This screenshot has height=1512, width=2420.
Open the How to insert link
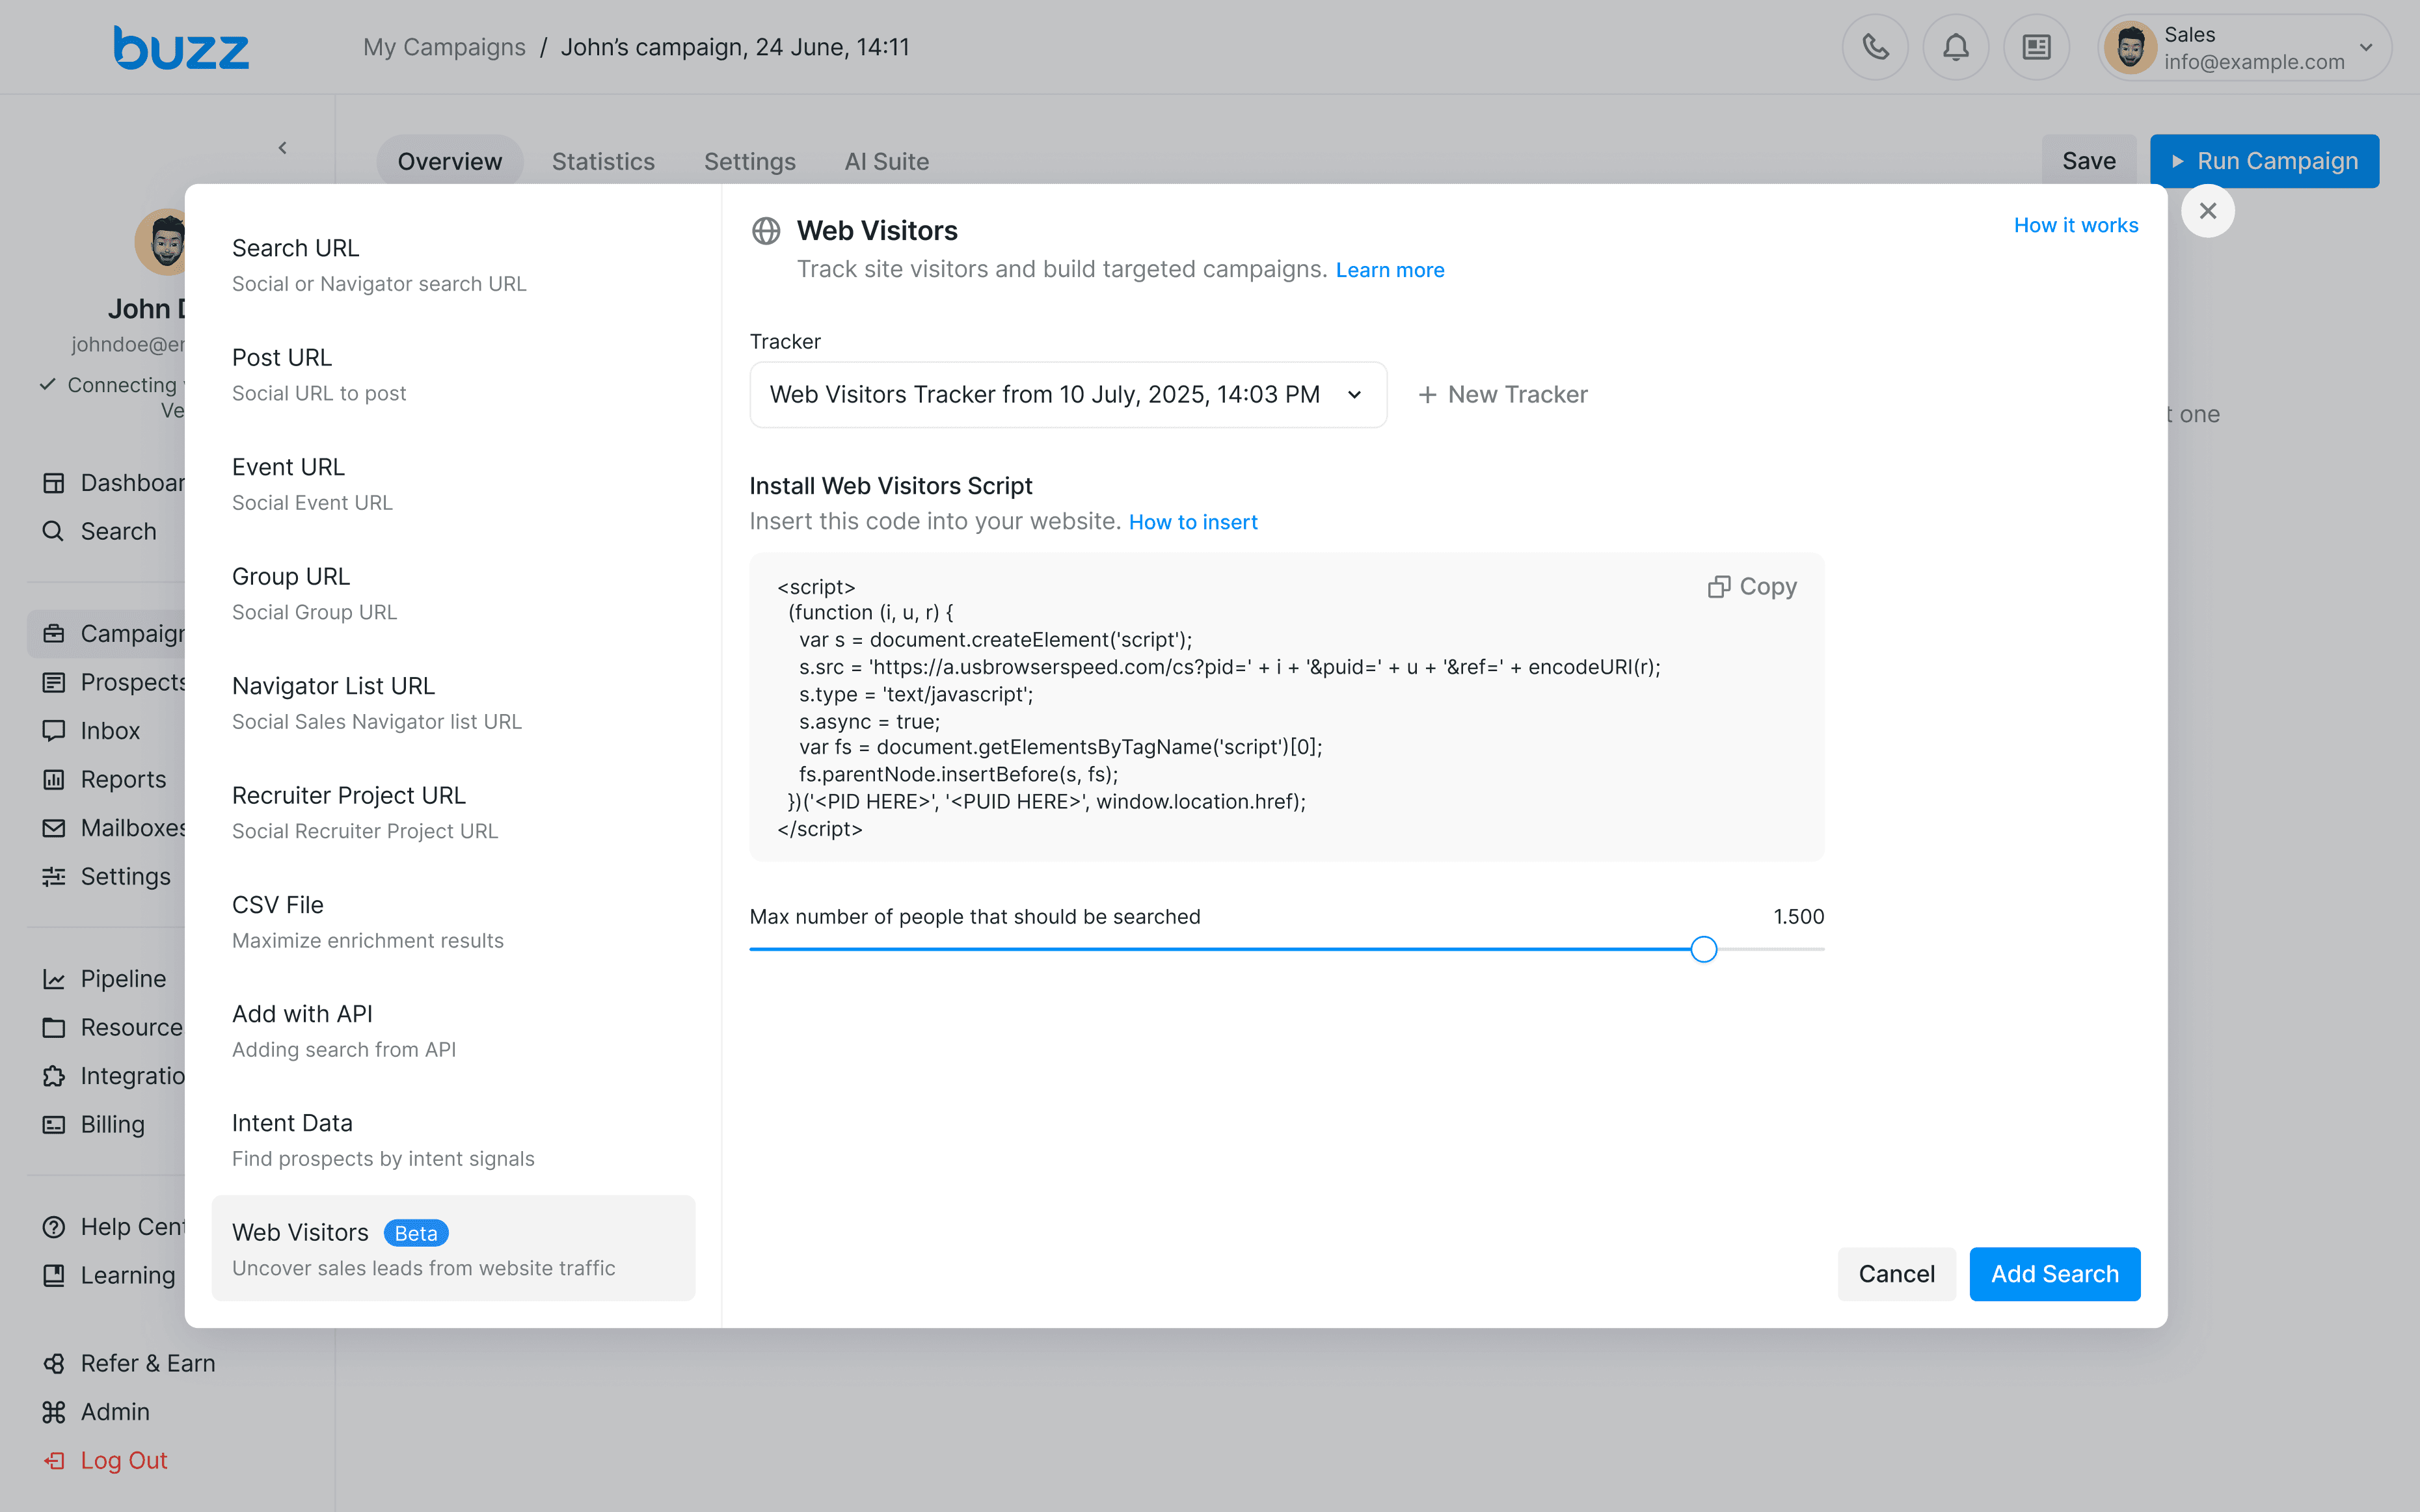1192,522
